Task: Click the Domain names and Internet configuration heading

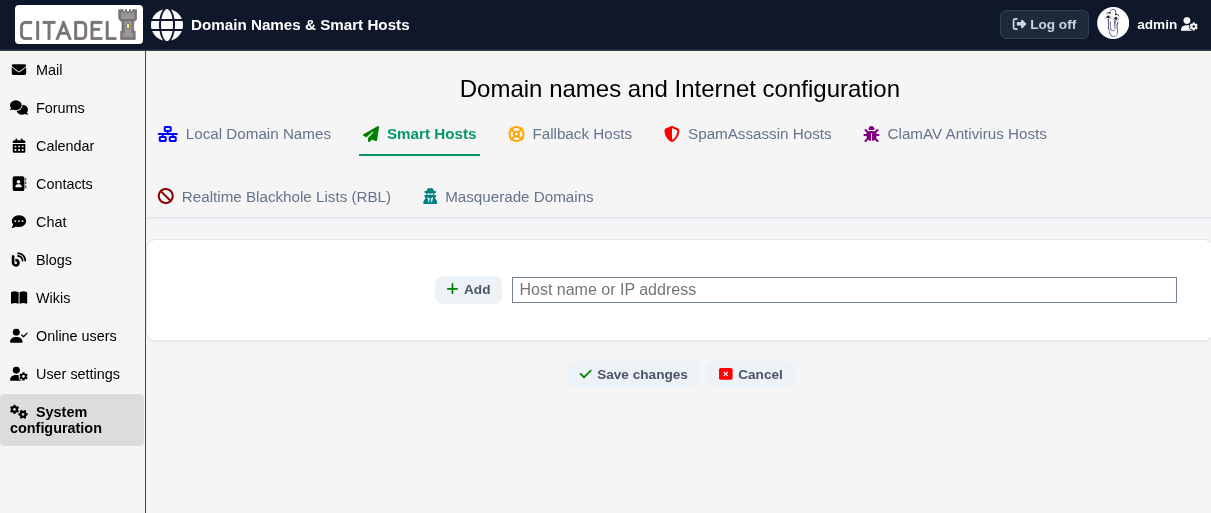Action: tap(680, 89)
